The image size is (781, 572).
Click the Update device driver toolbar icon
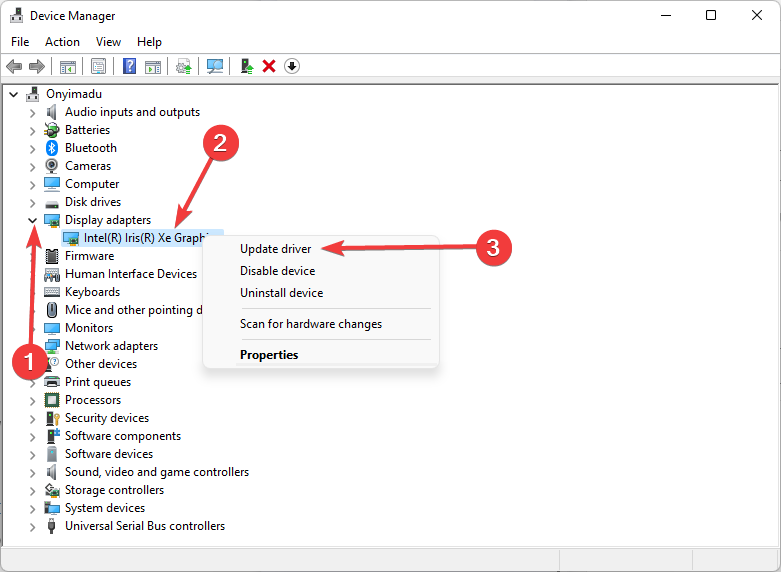pyautogui.click(x=184, y=66)
